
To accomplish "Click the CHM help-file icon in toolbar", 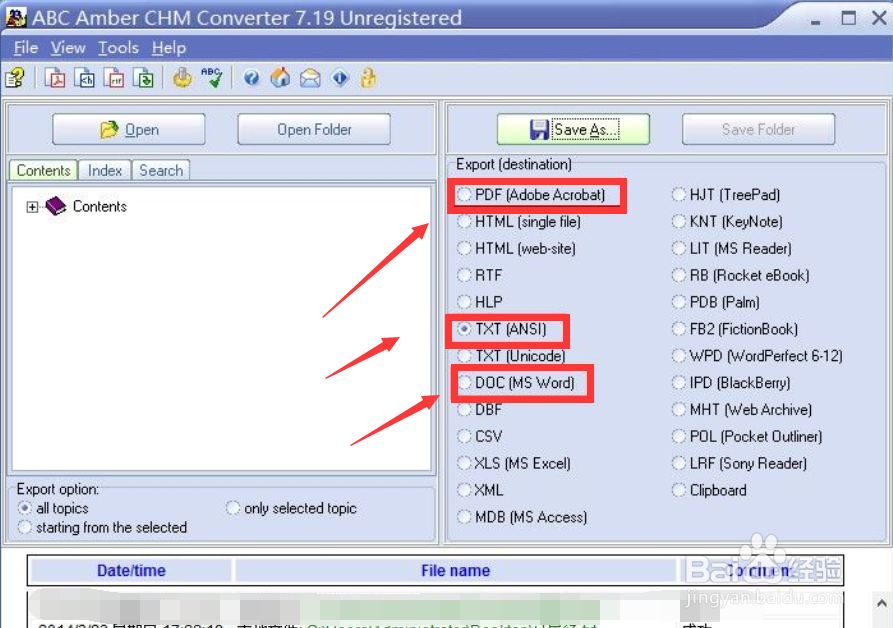I will (15, 77).
